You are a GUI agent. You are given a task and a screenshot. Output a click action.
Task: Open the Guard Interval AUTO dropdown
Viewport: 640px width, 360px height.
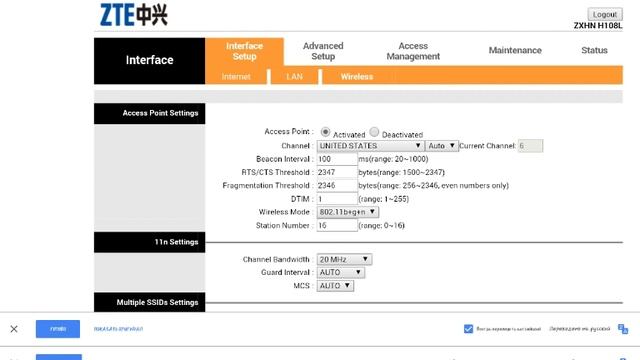tap(340, 272)
